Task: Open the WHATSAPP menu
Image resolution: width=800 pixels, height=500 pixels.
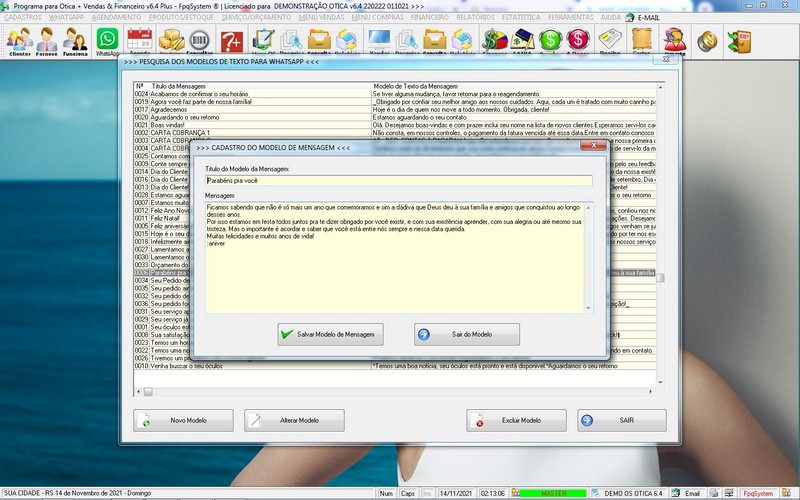Action: (66, 17)
